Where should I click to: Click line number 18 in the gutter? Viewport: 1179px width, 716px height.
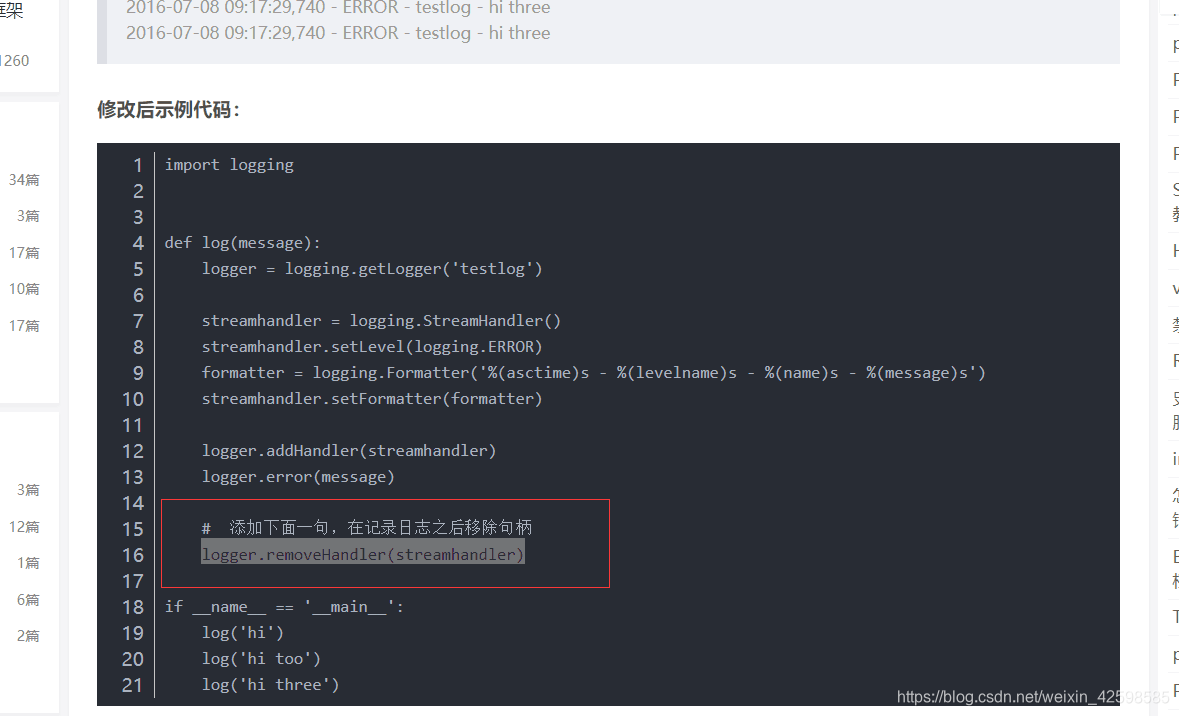tap(132, 608)
